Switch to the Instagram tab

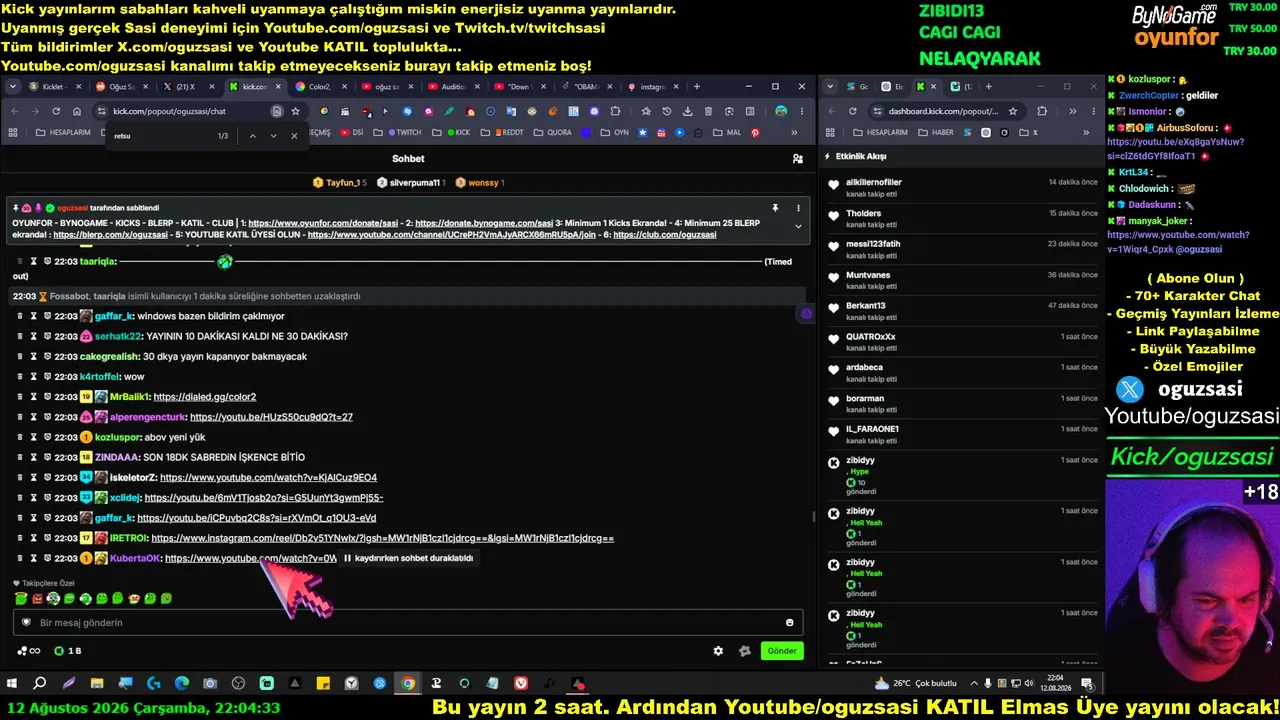tap(652, 87)
